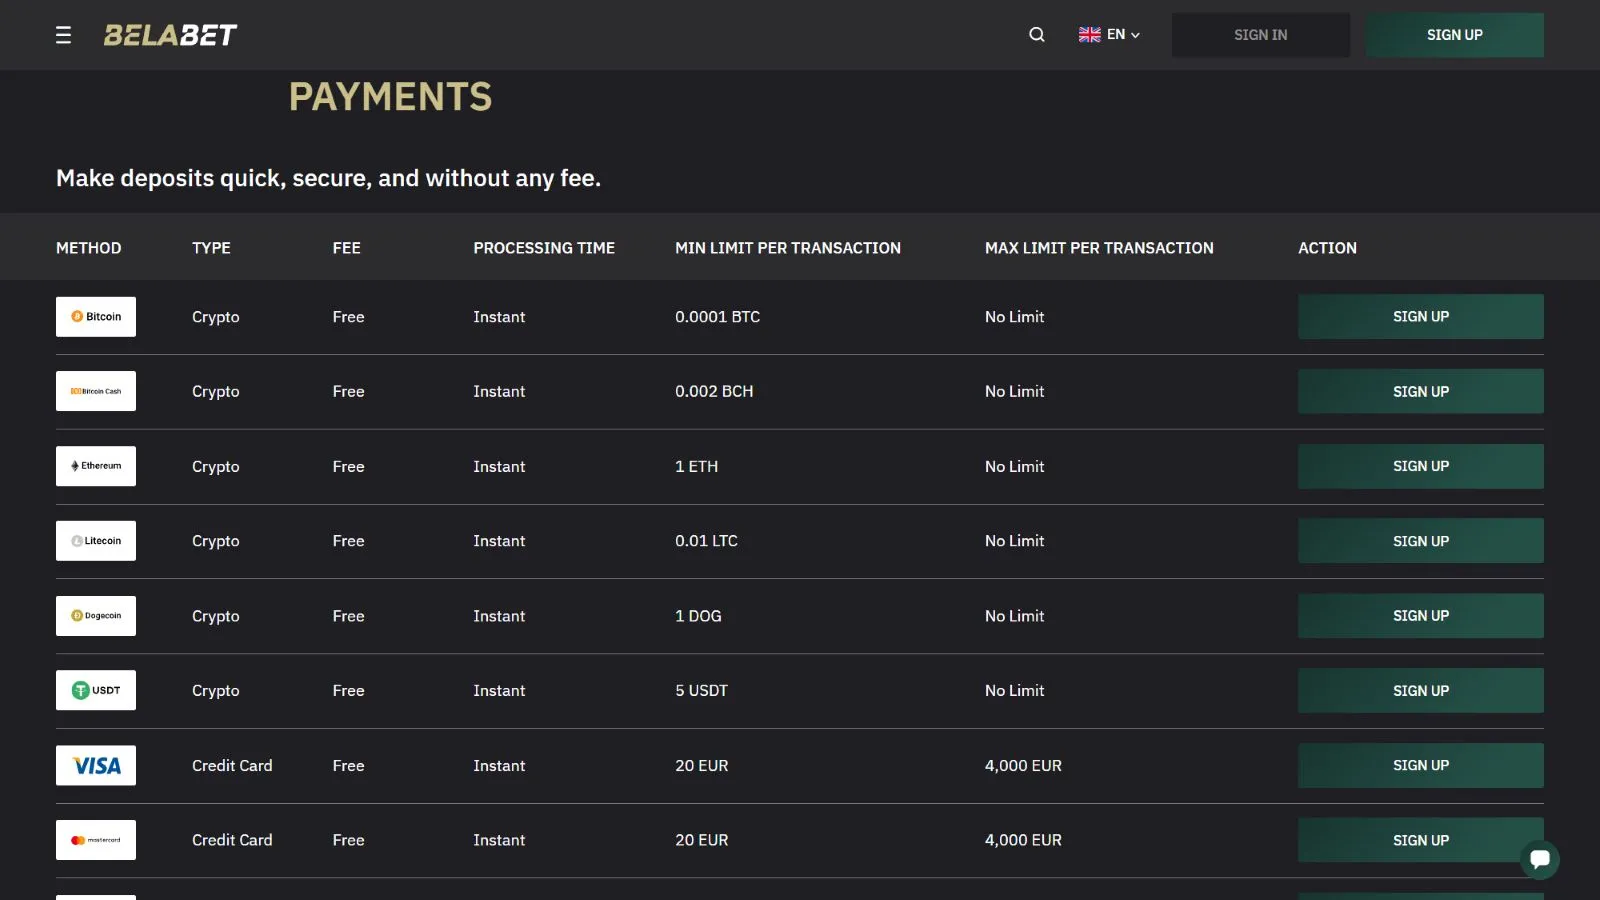
Task: Open the hamburger menu
Action: point(63,35)
